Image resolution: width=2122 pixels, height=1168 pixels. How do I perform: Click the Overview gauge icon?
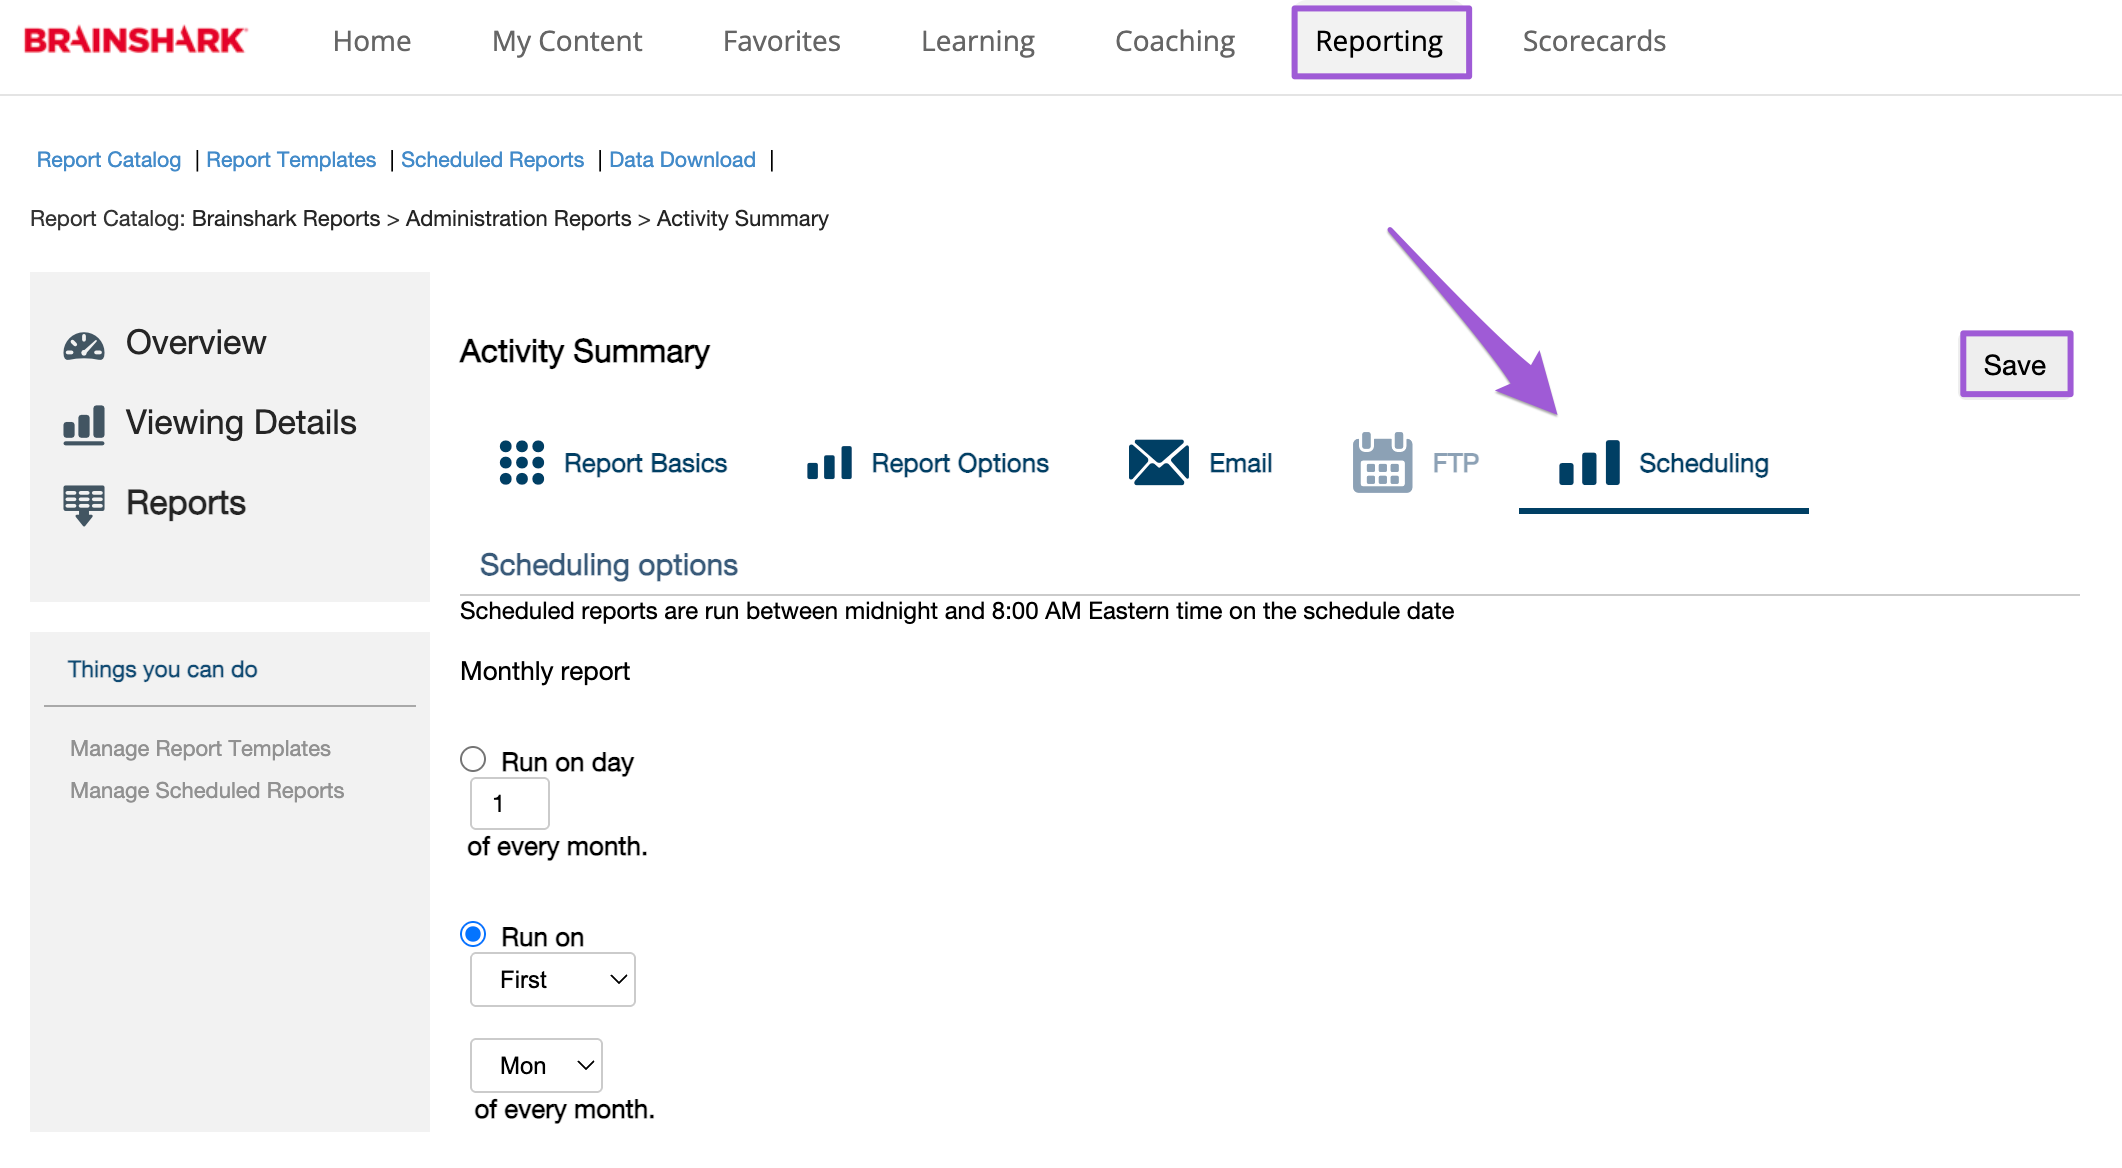[84, 345]
